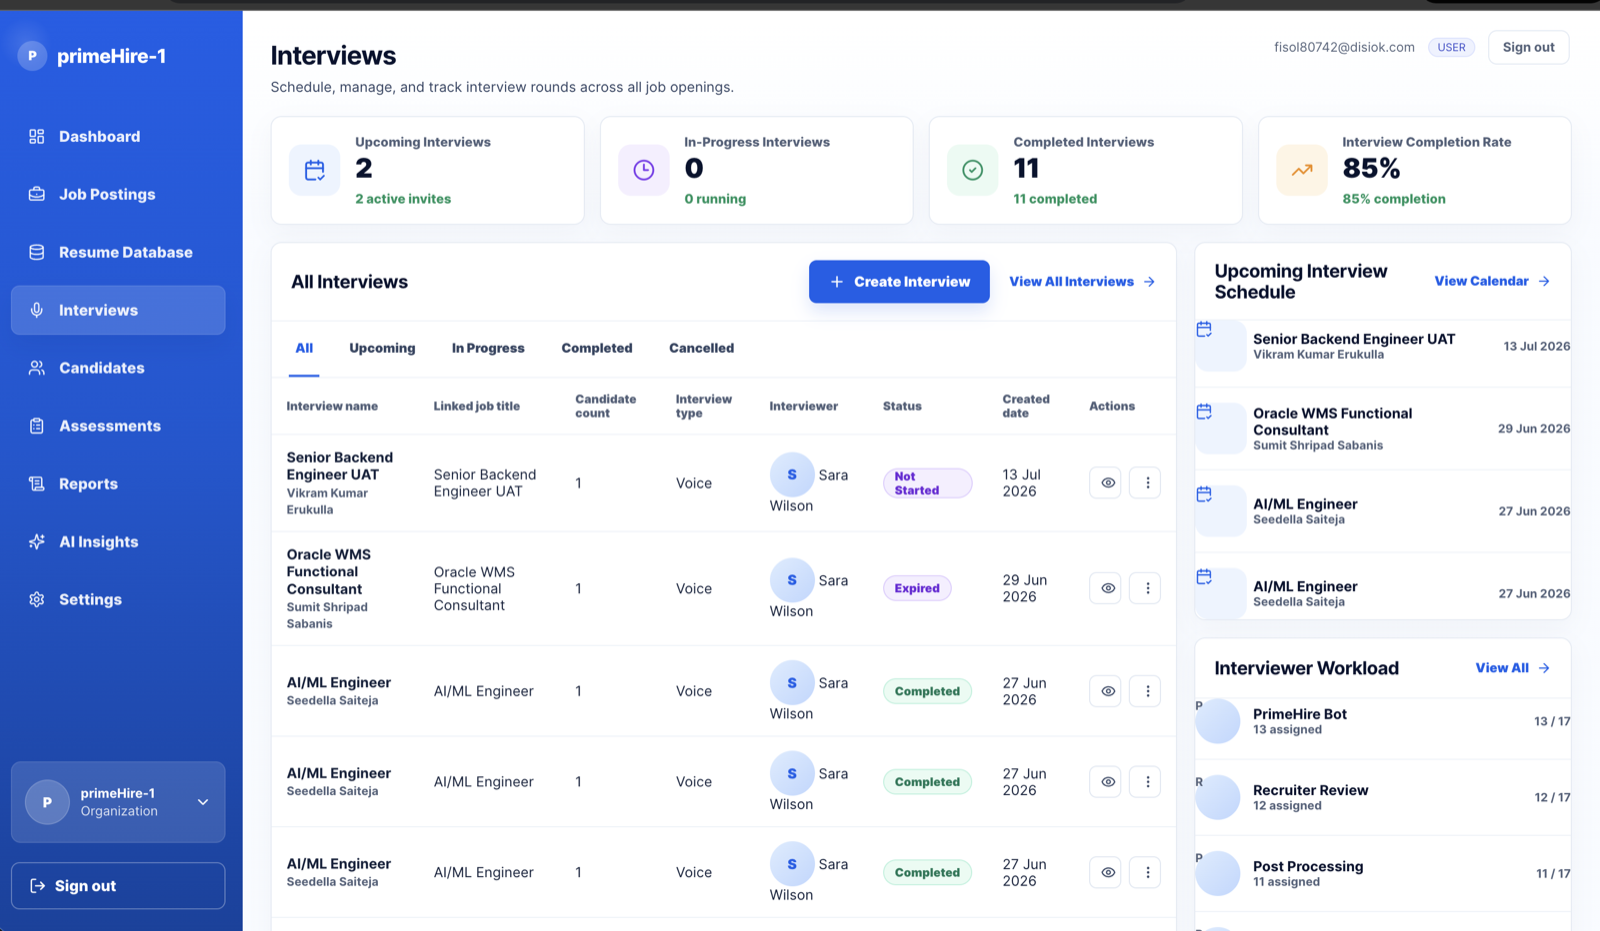Image resolution: width=1600 pixels, height=931 pixels.
Task: Click calendar icon beside Oracle WMS schedule entry
Action: point(1204,411)
